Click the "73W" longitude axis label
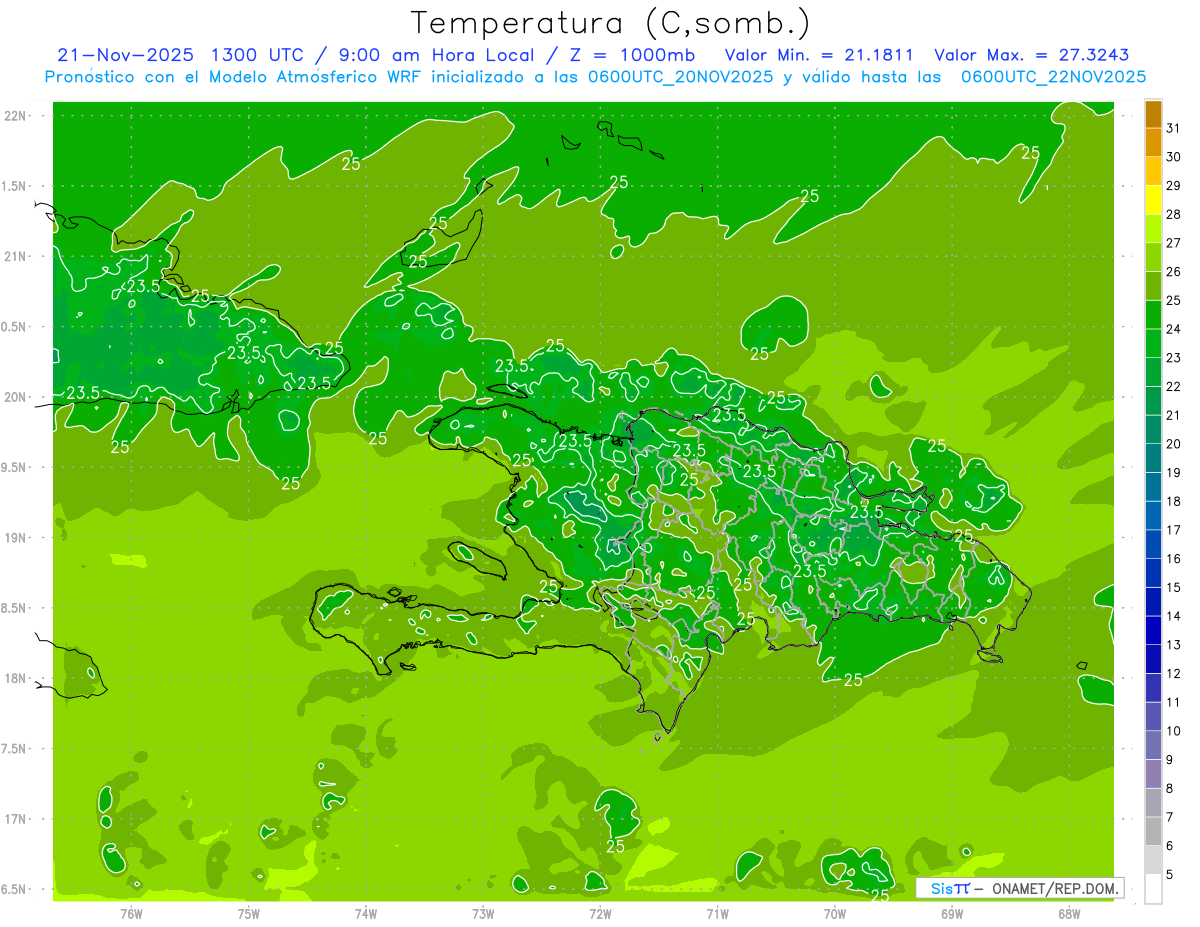 coord(483,914)
